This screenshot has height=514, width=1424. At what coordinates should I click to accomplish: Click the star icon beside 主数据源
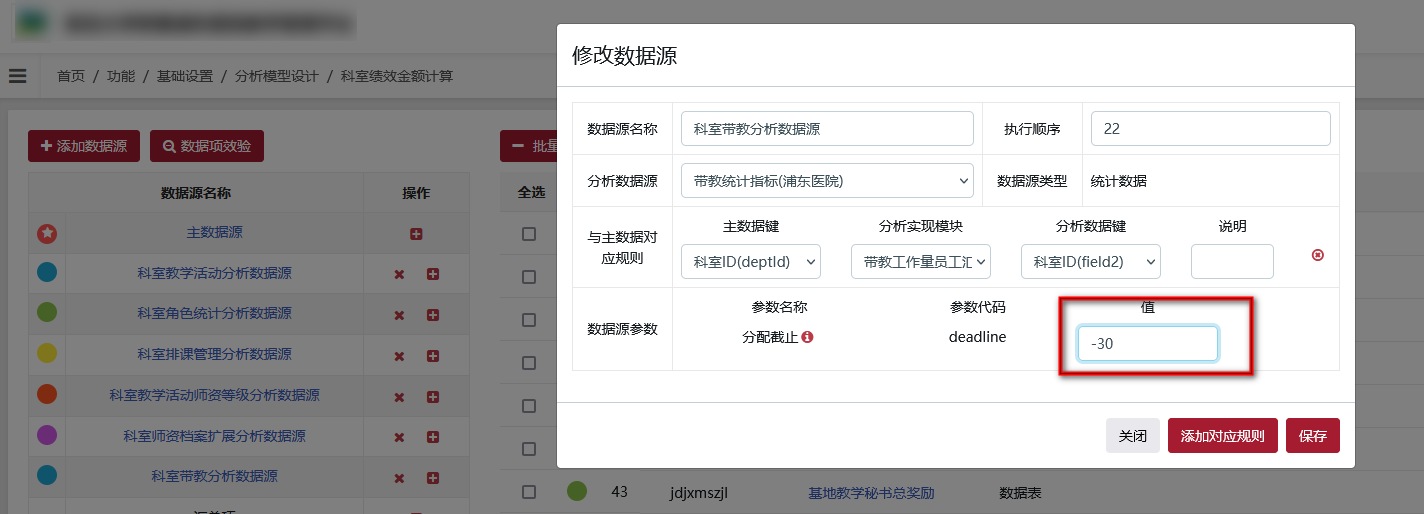pos(47,233)
